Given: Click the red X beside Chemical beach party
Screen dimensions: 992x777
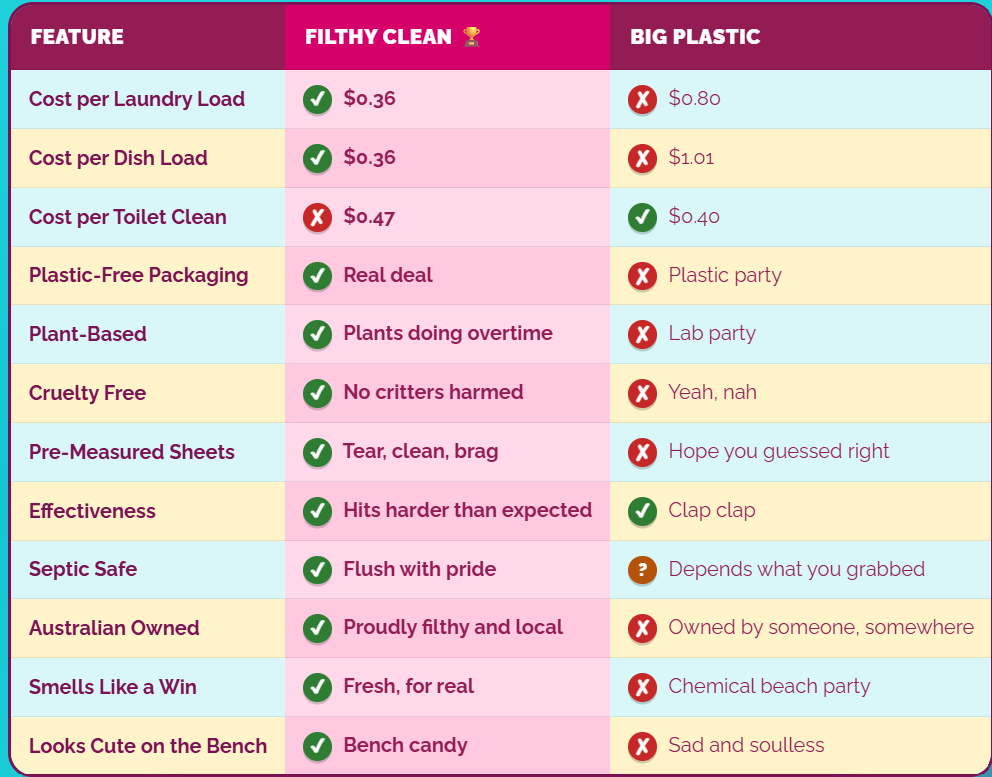Looking at the screenshot, I should tap(642, 687).
